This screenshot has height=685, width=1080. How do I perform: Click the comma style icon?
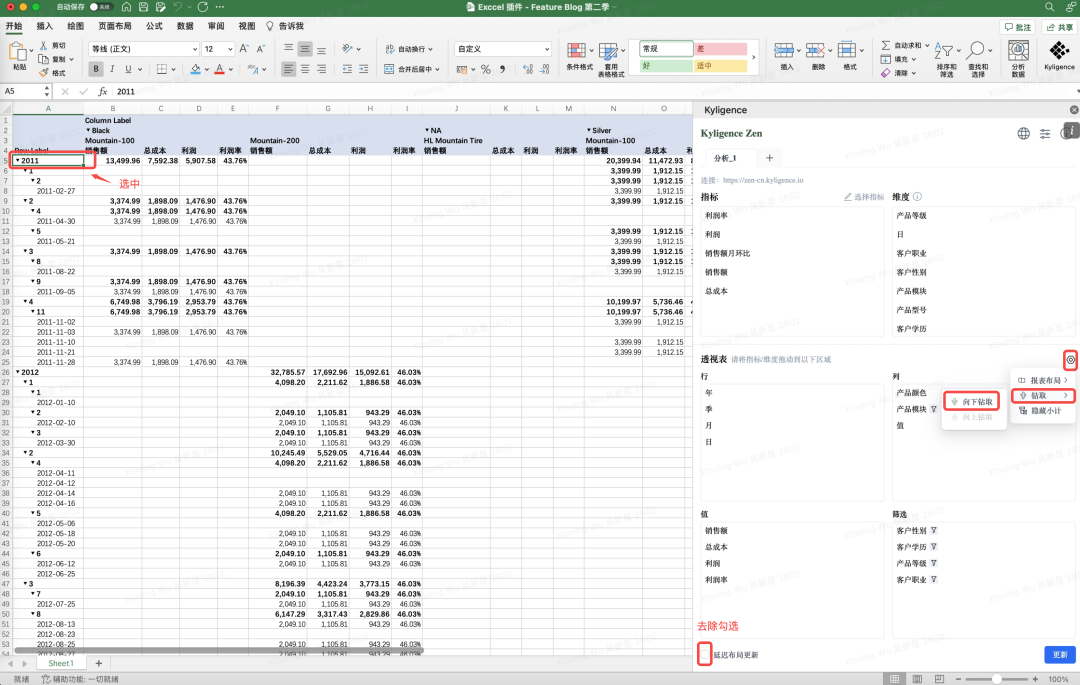tap(502, 69)
